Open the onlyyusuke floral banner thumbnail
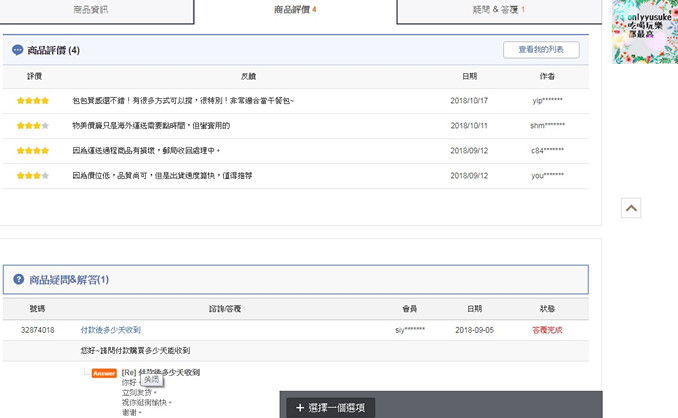The width and height of the screenshot is (678, 418). (x=645, y=32)
